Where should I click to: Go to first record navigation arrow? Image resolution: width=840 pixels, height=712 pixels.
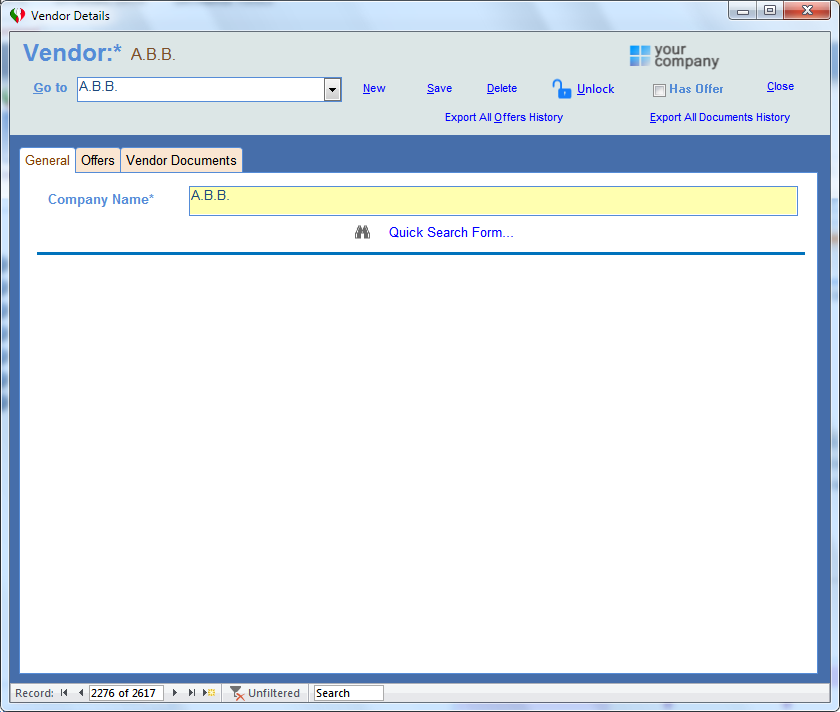point(64,693)
